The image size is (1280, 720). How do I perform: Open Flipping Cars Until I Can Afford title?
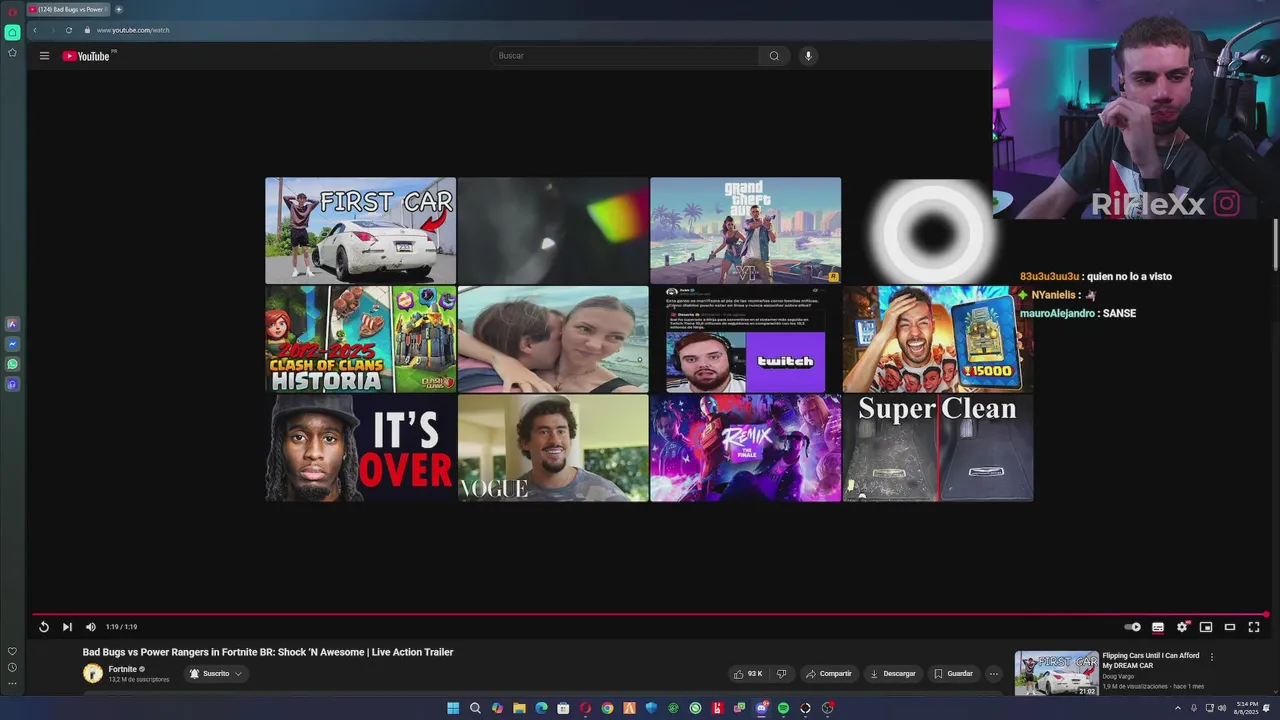(1151, 660)
